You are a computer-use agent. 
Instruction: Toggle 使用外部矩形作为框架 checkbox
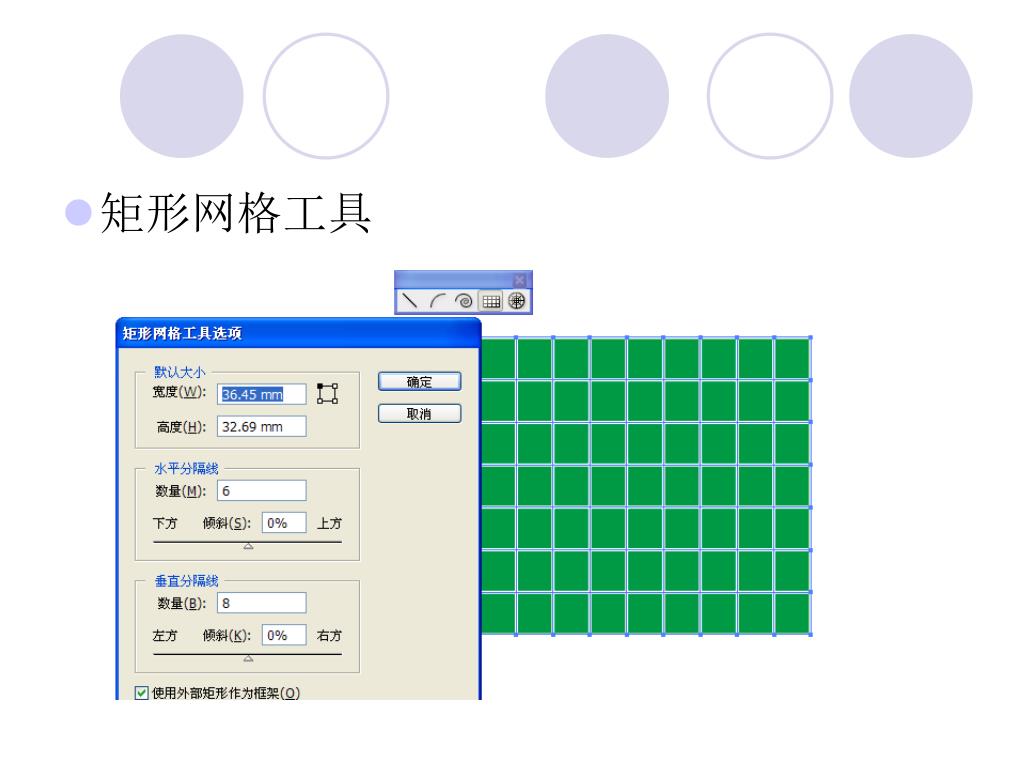click(x=141, y=693)
